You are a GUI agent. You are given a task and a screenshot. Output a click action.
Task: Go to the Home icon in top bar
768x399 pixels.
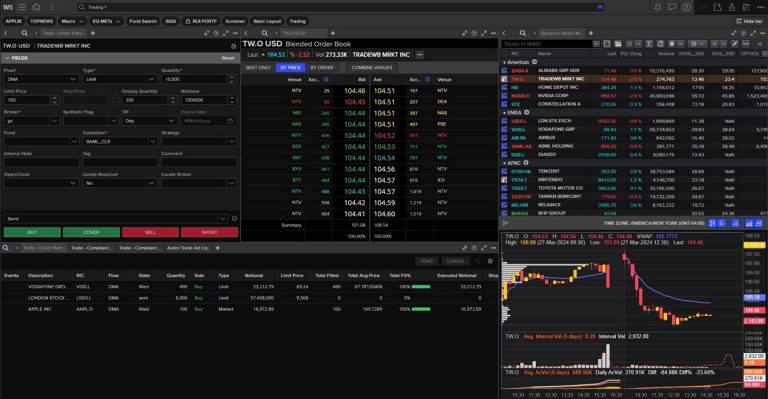36,7
